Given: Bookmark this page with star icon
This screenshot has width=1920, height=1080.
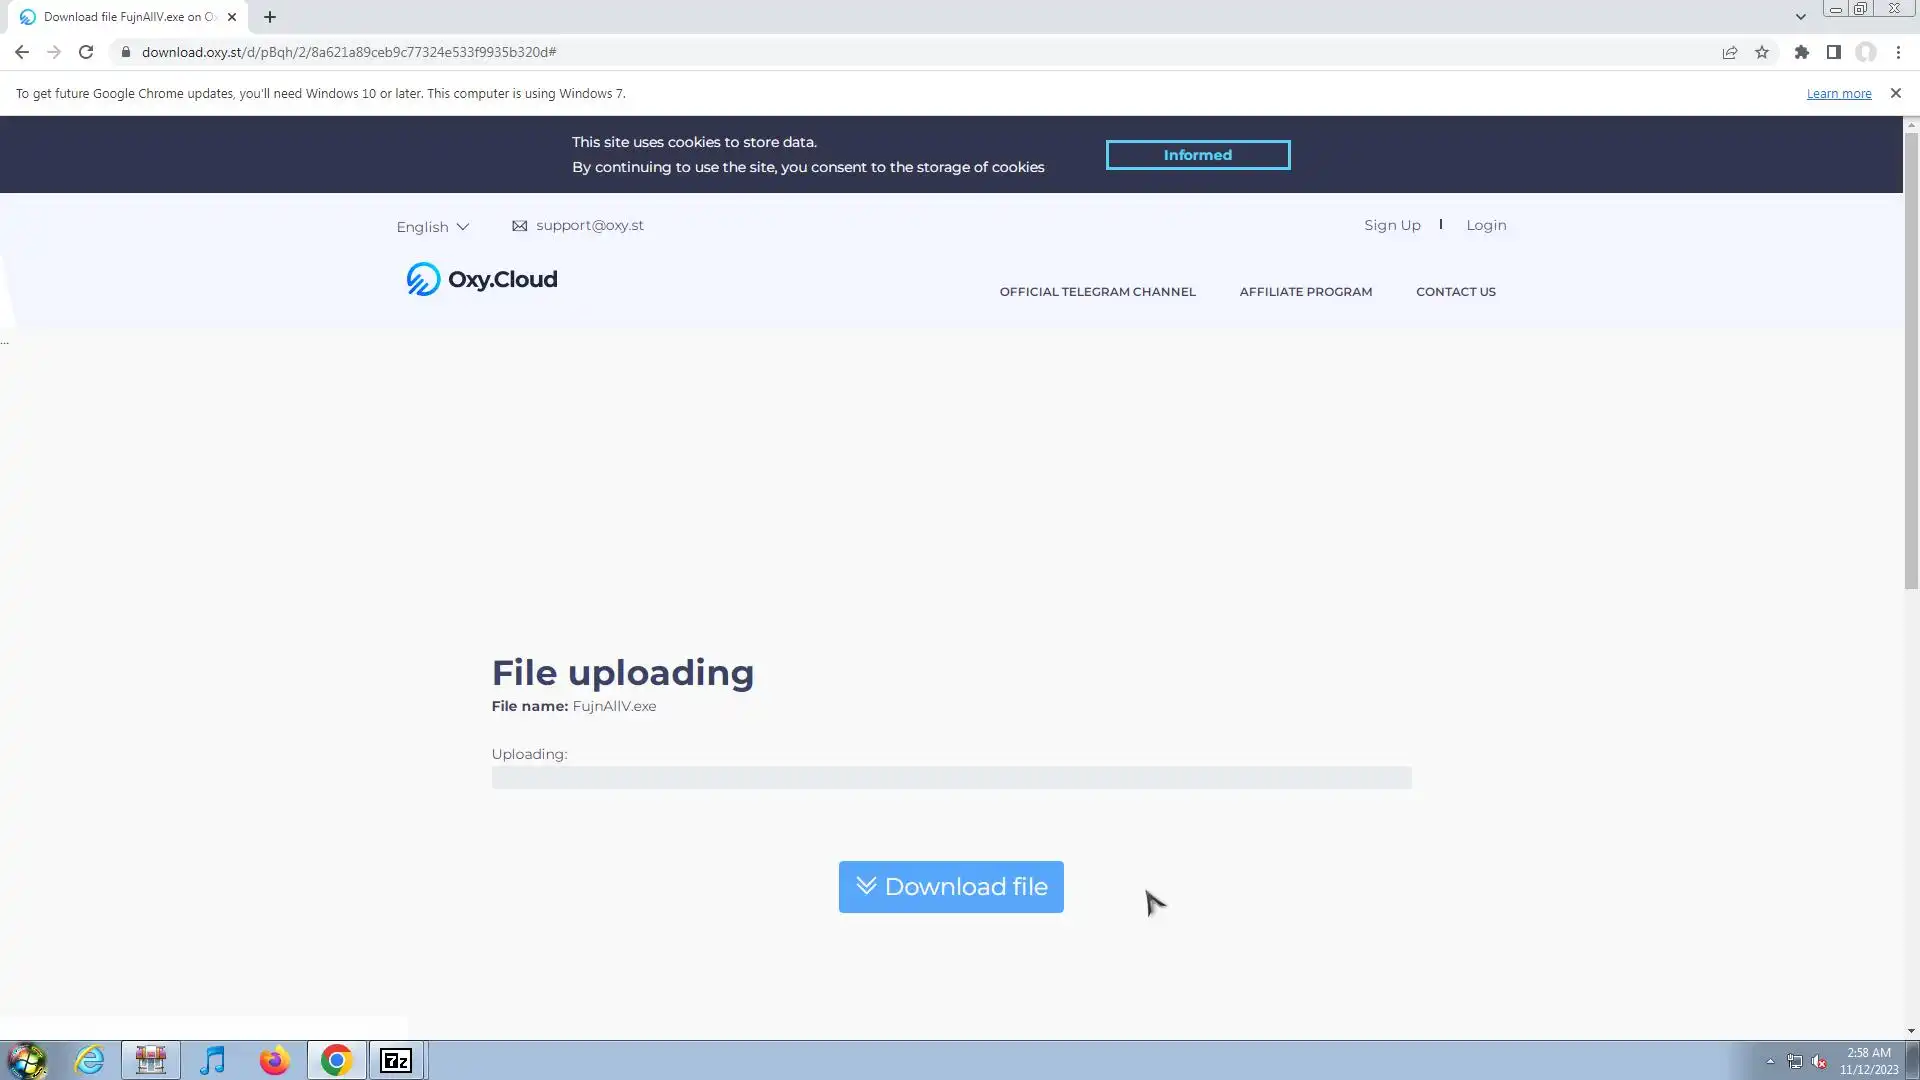Looking at the screenshot, I should click(1762, 52).
